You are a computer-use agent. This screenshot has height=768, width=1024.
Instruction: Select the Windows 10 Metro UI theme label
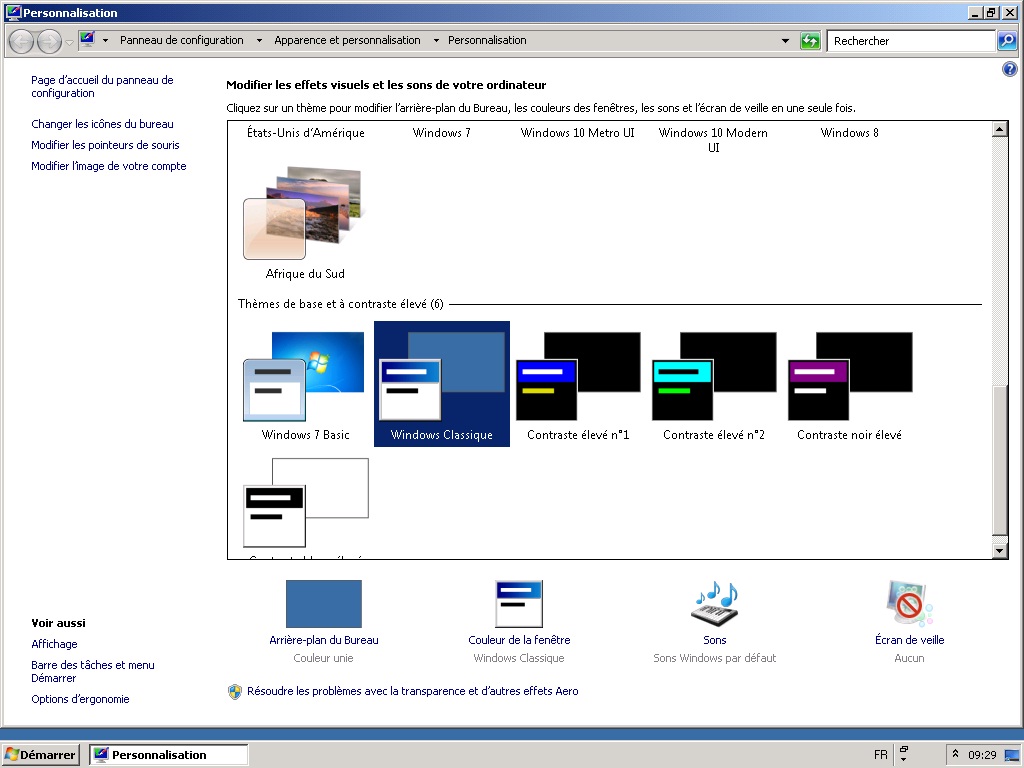click(577, 133)
